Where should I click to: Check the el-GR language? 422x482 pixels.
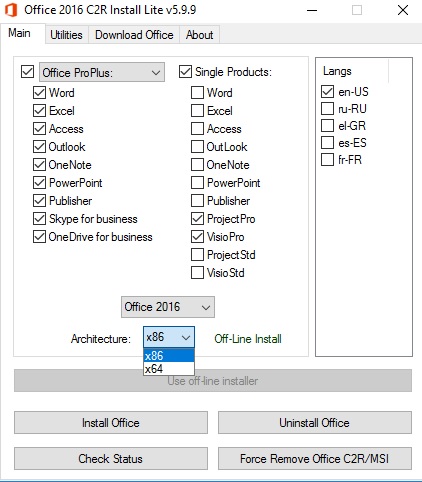(327, 125)
